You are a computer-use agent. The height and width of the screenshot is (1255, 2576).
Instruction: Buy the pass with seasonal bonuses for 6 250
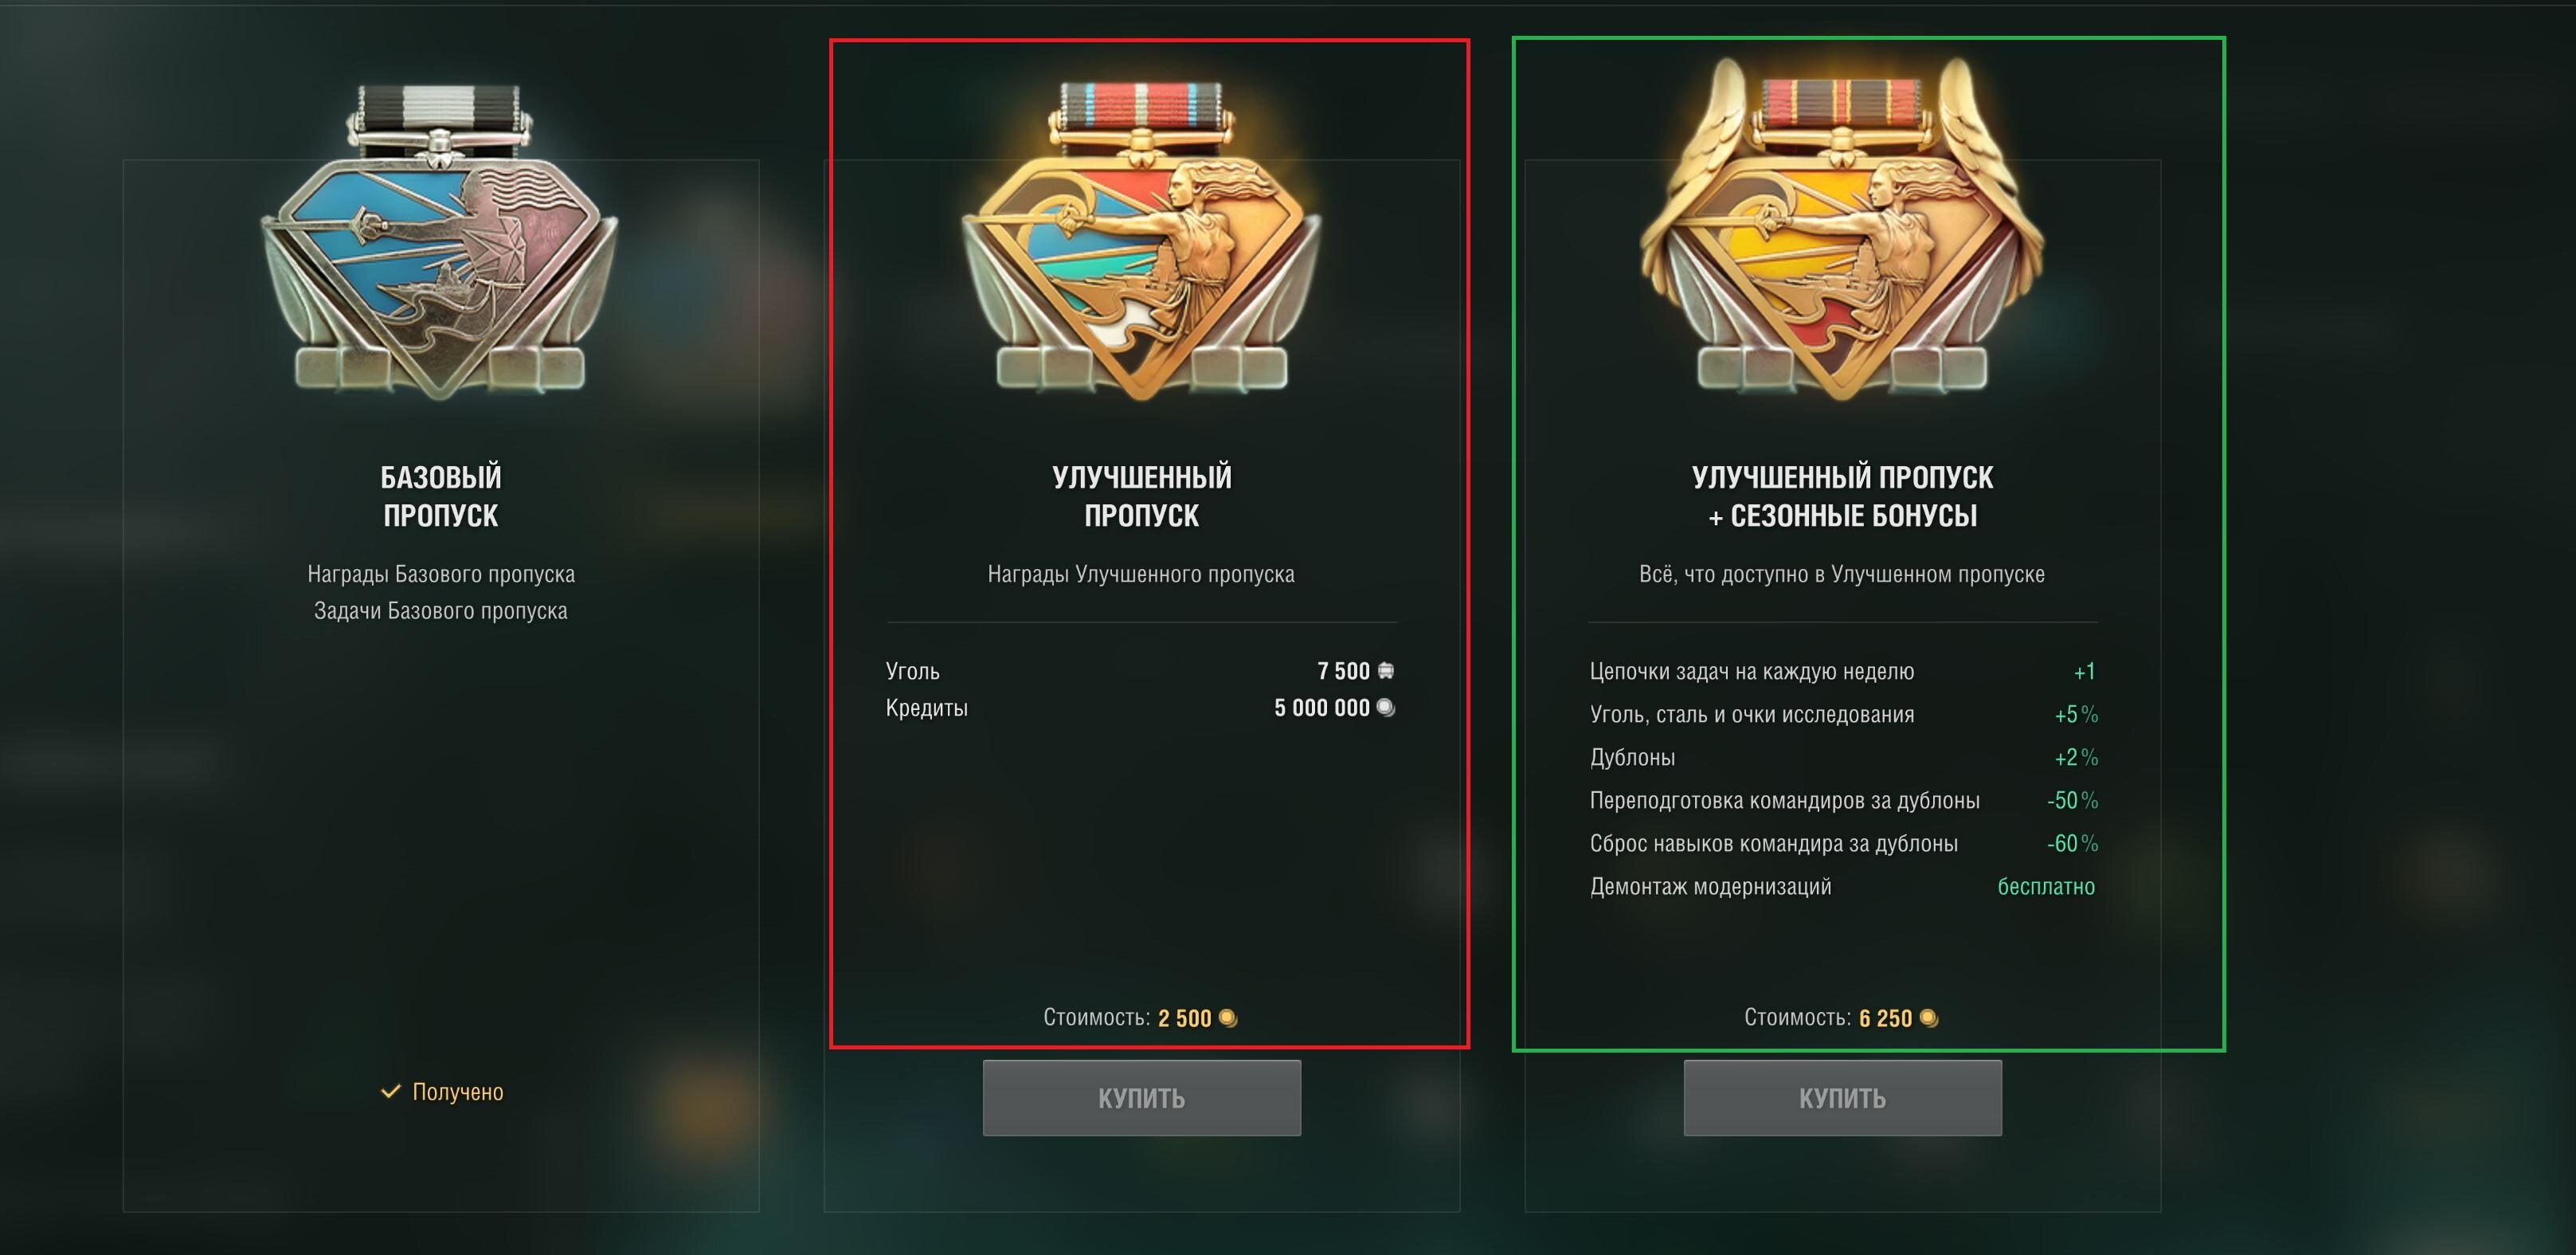pyautogui.click(x=1842, y=1097)
